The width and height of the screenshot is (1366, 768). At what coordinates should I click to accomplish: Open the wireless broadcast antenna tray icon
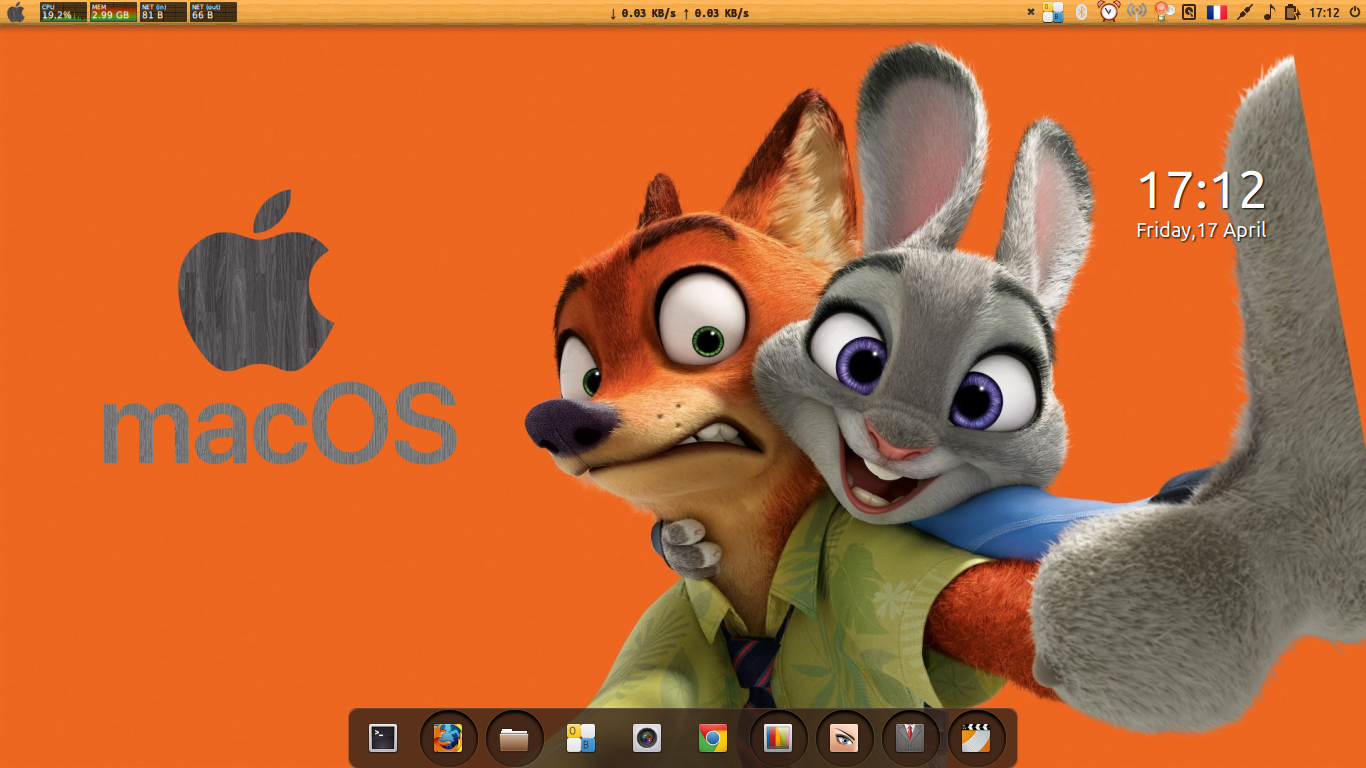click(1136, 12)
